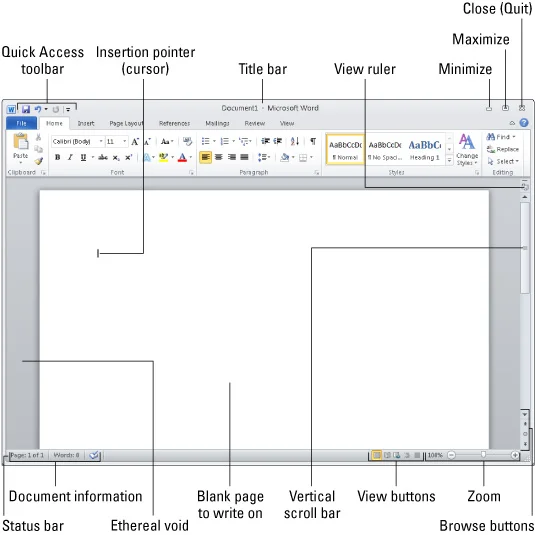Click the Sort A-Z icon
The width and height of the screenshot is (535, 535).
tap(295, 141)
